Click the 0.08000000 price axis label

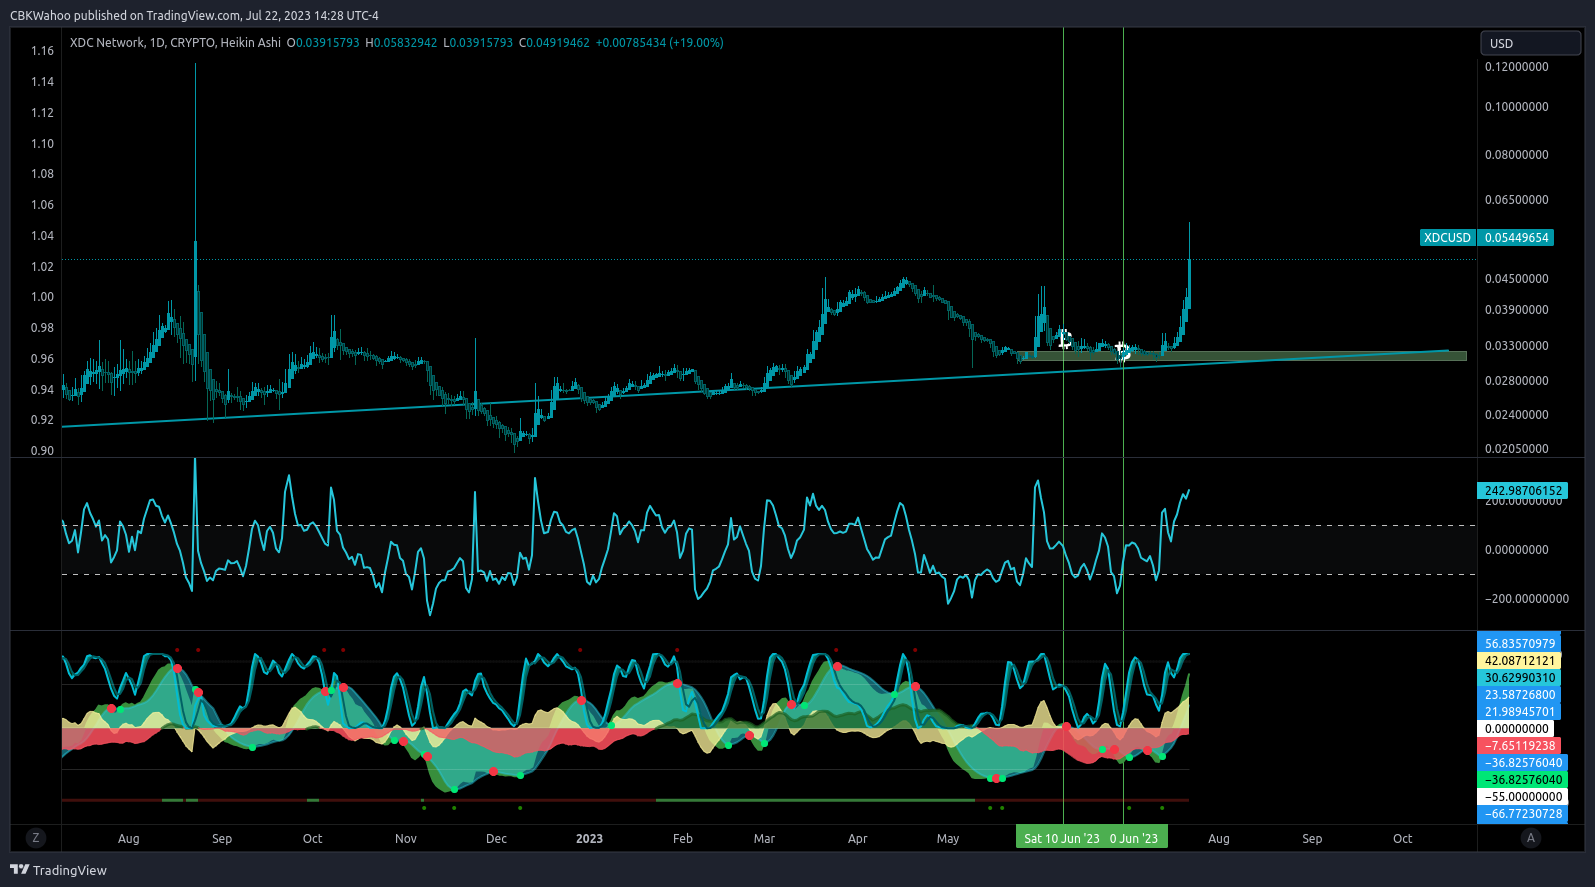(x=1516, y=155)
